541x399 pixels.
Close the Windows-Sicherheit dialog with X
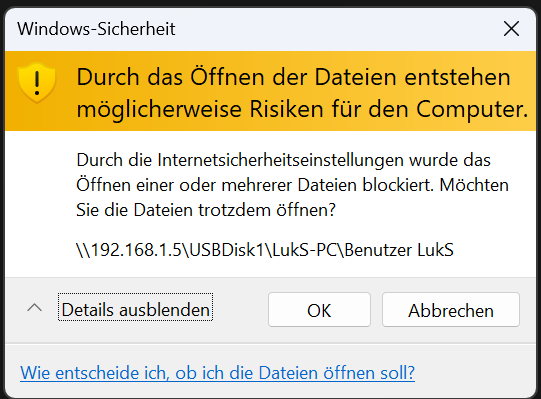(x=511, y=28)
